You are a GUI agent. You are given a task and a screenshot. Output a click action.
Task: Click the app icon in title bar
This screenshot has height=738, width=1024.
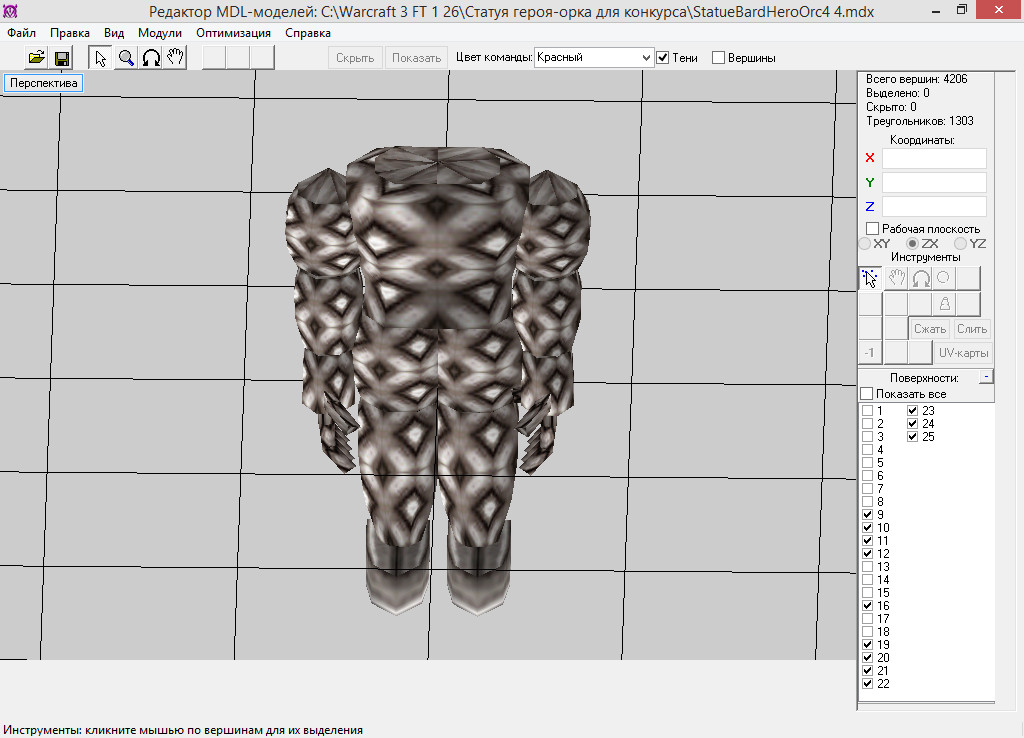click(x=10, y=11)
